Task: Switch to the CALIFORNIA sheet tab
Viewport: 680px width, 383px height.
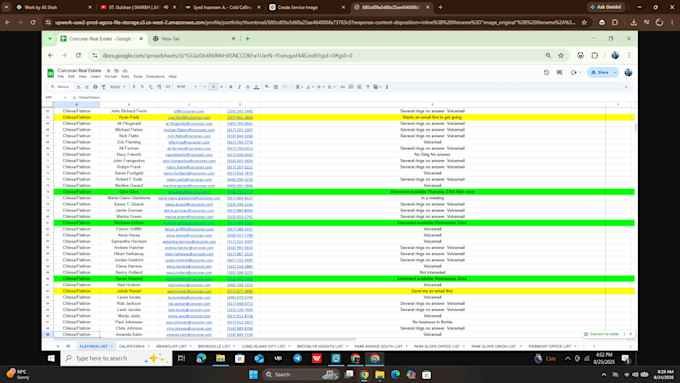Action: (x=132, y=346)
